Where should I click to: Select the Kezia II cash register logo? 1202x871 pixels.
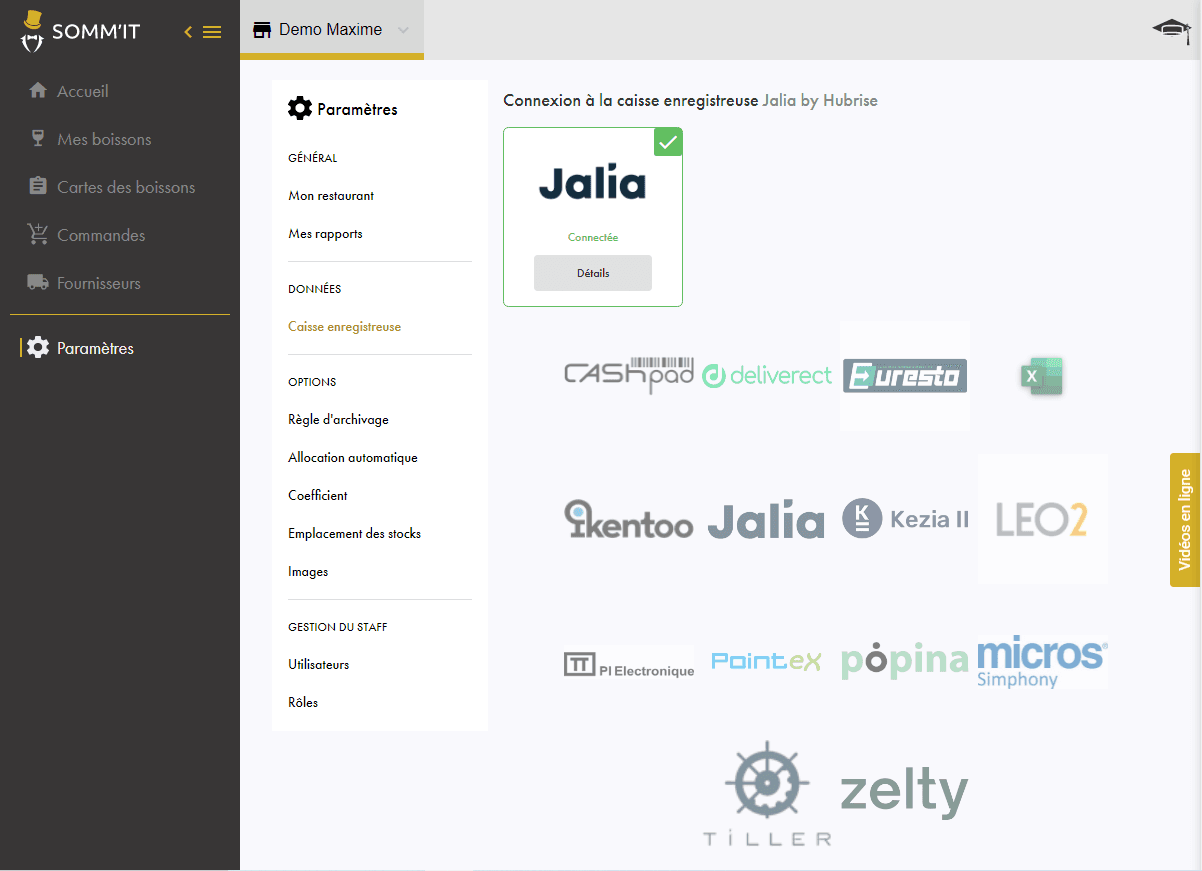[905, 519]
